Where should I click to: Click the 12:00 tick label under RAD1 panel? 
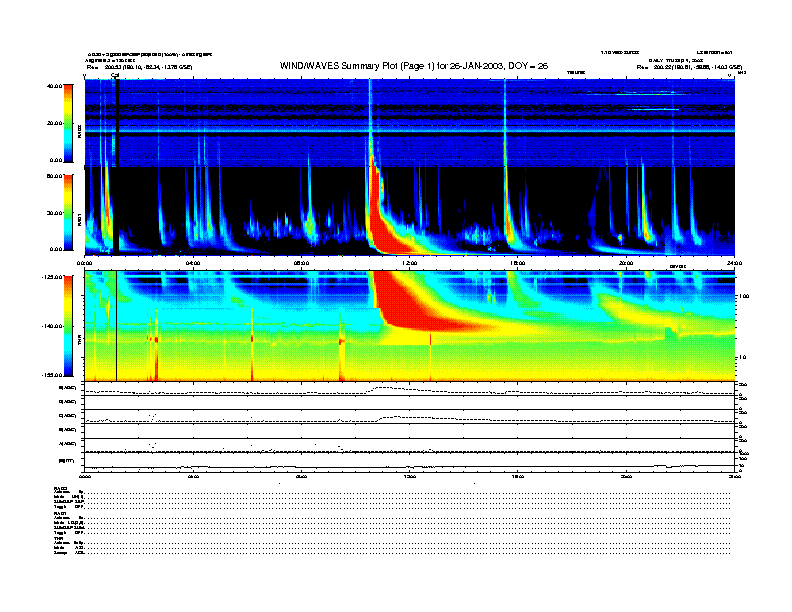point(410,263)
